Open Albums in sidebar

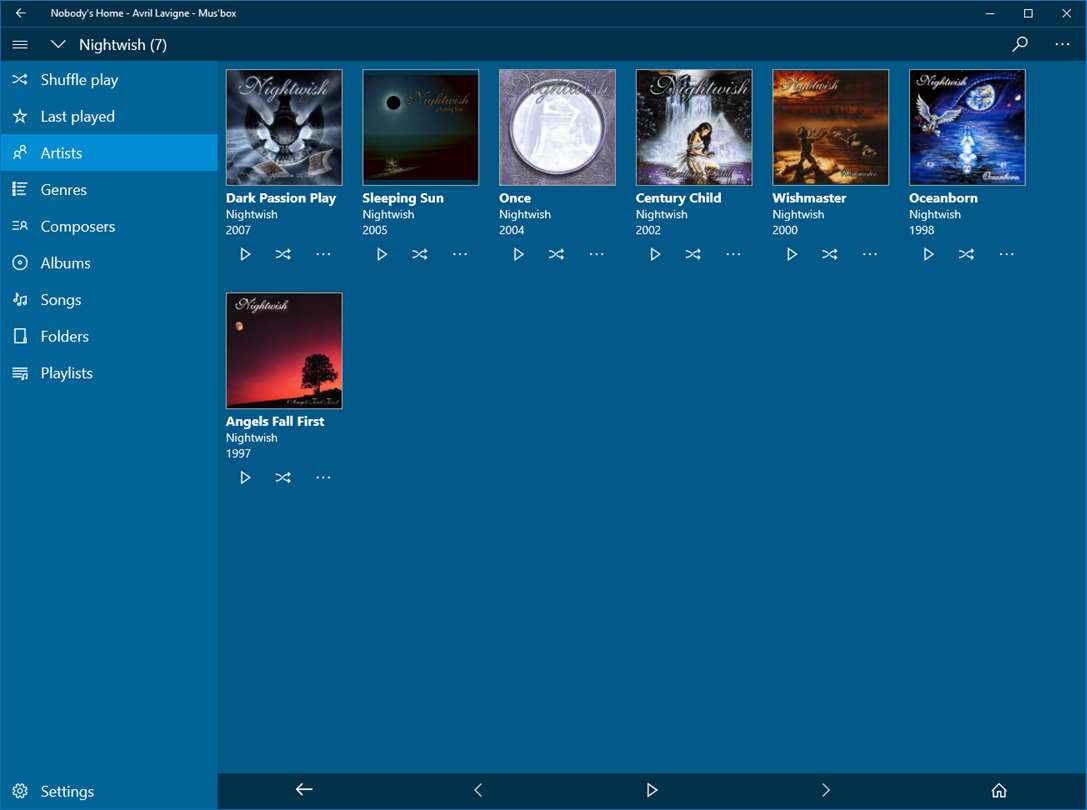point(109,264)
